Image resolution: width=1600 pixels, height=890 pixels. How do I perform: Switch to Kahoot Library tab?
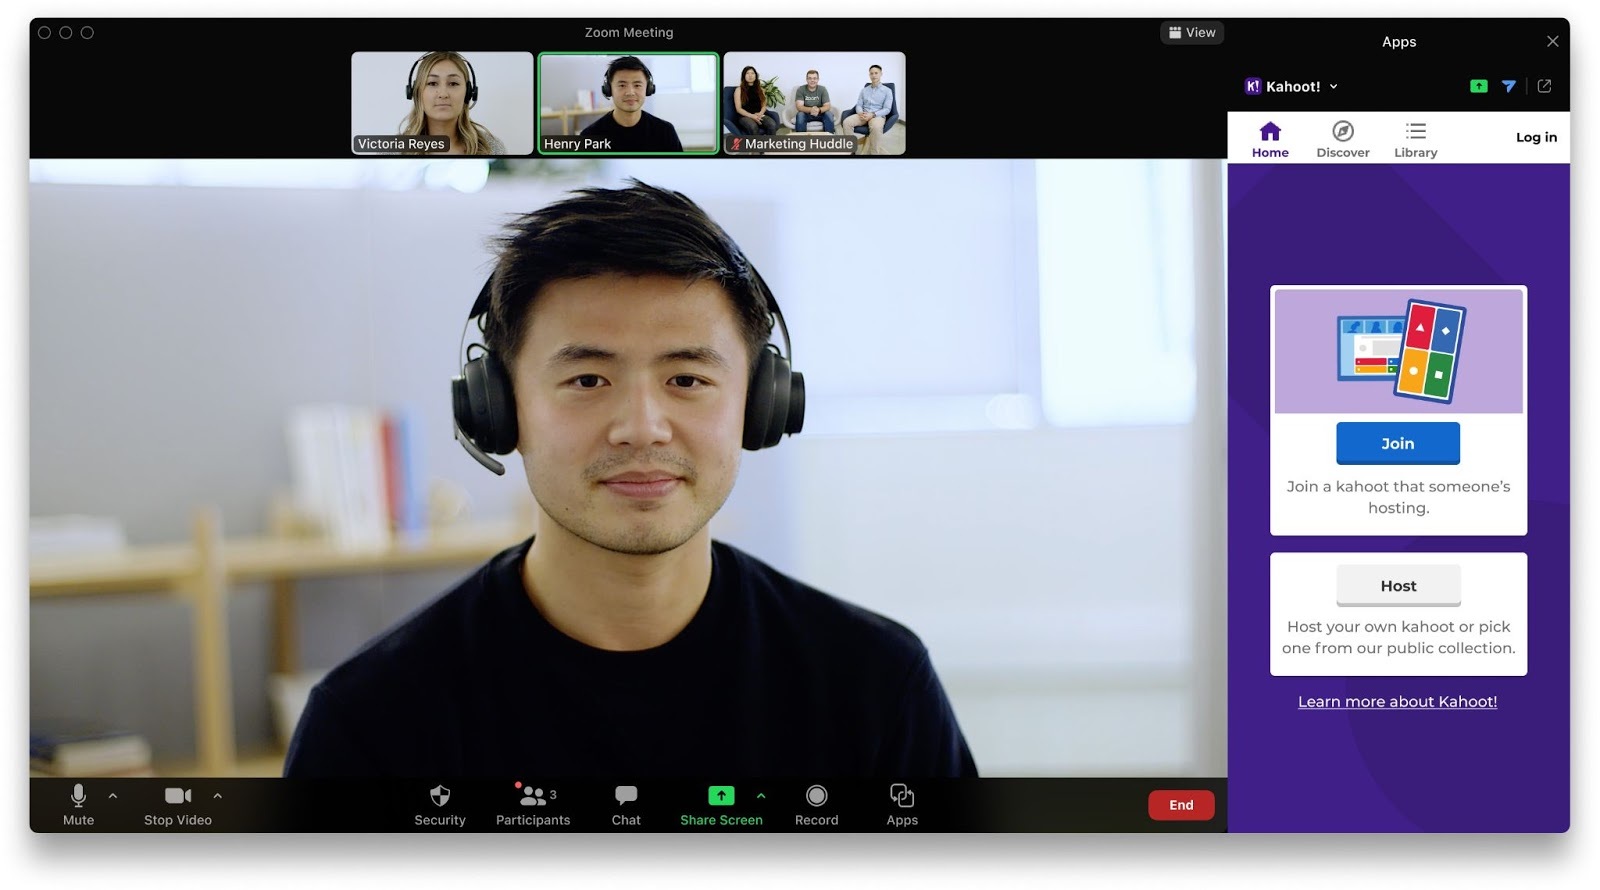tap(1415, 139)
